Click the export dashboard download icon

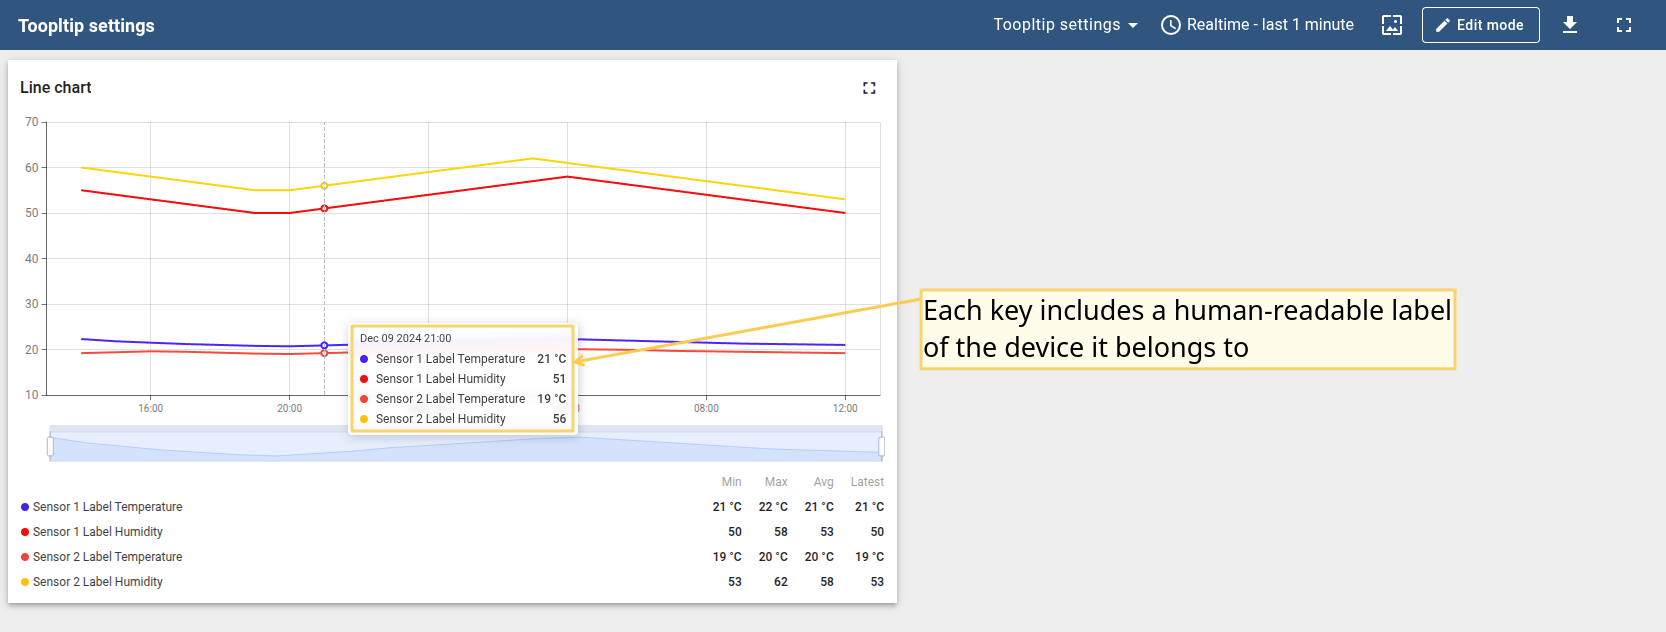point(1570,25)
